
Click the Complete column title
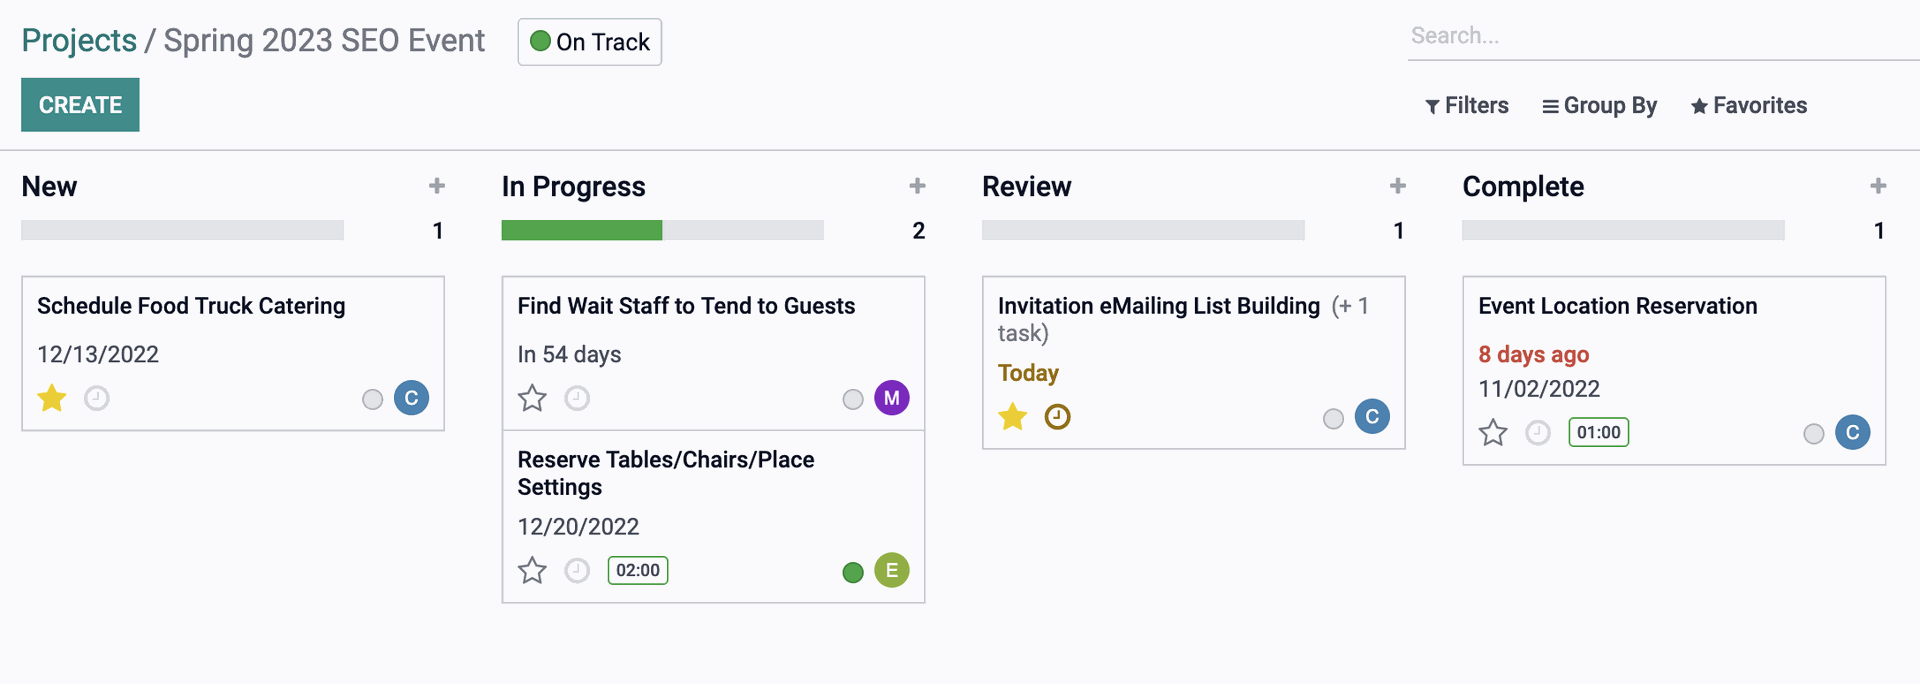tap(1523, 187)
